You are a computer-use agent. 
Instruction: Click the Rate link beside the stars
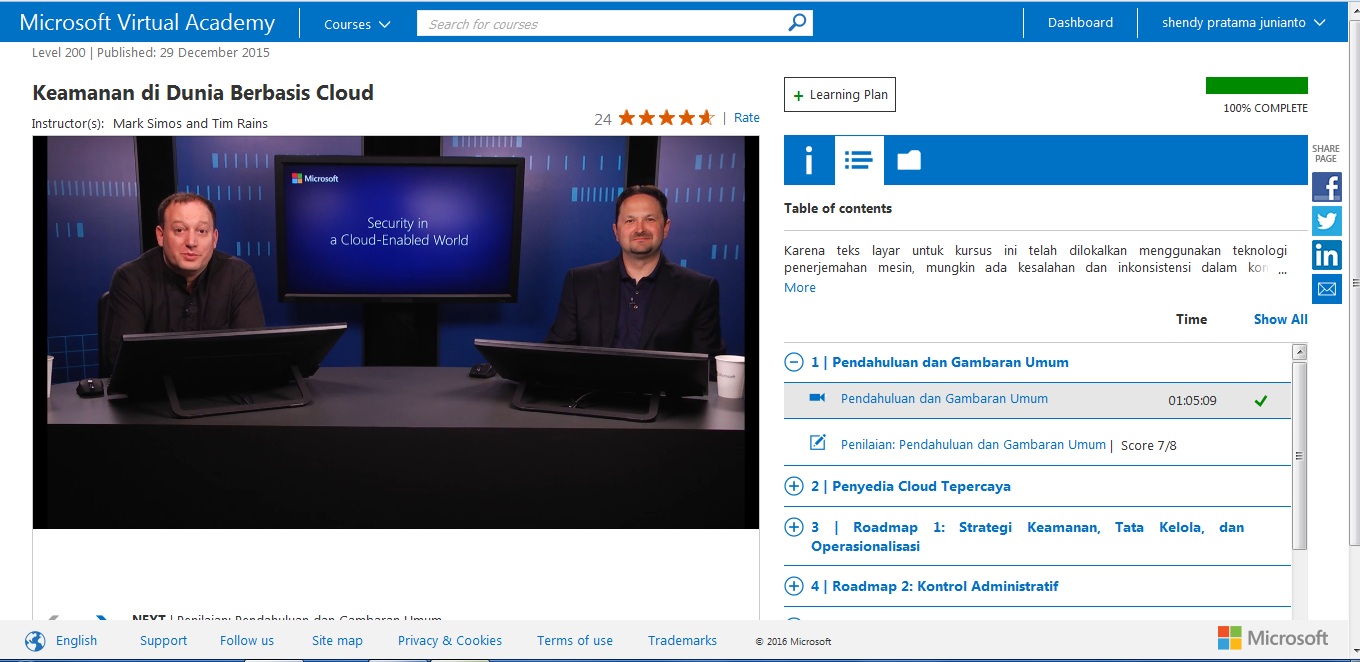pos(746,117)
